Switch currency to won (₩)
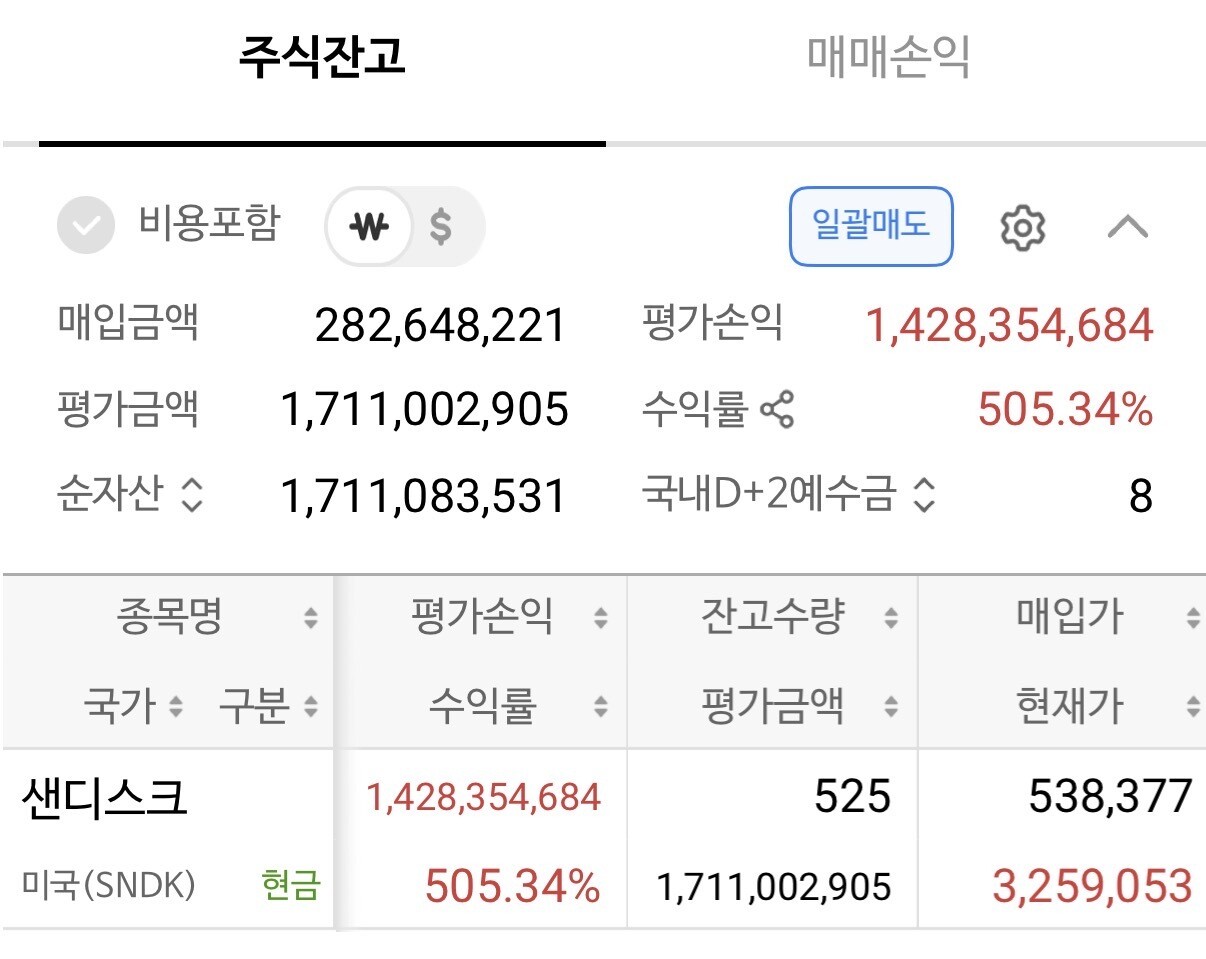Viewport: 1206px width, 959px height. pos(369,227)
